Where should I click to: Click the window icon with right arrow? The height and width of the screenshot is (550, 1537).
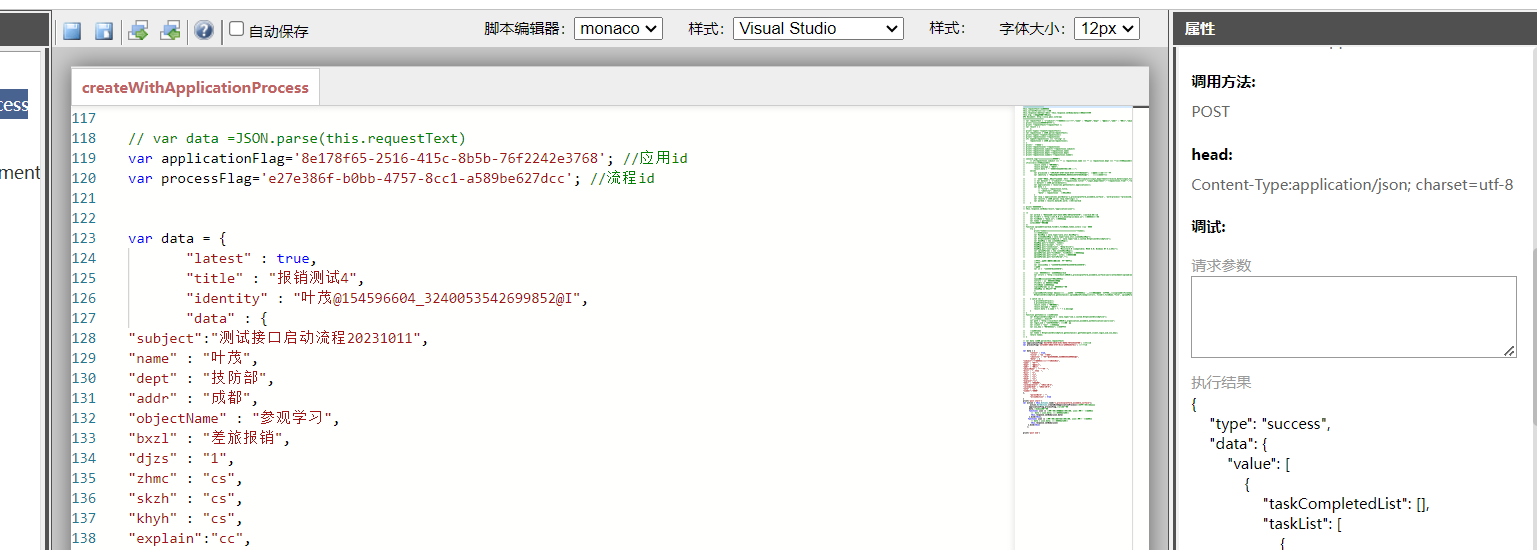click(x=138, y=31)
